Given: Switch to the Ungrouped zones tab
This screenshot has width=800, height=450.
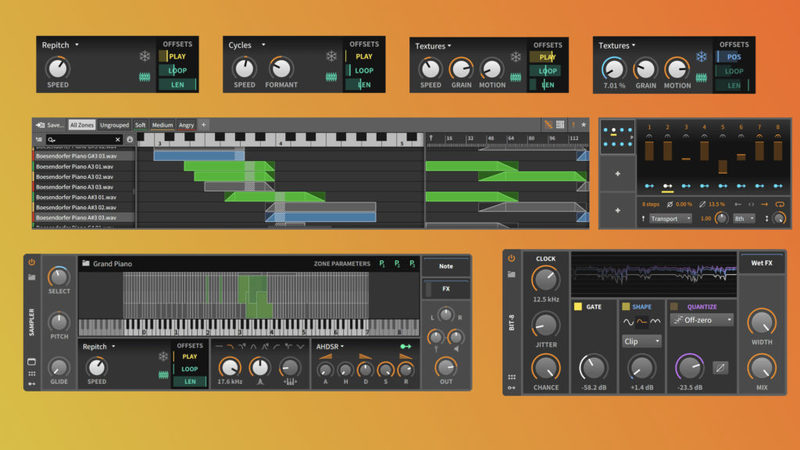Looking at the screenshot, I should (x=115, y=125).
